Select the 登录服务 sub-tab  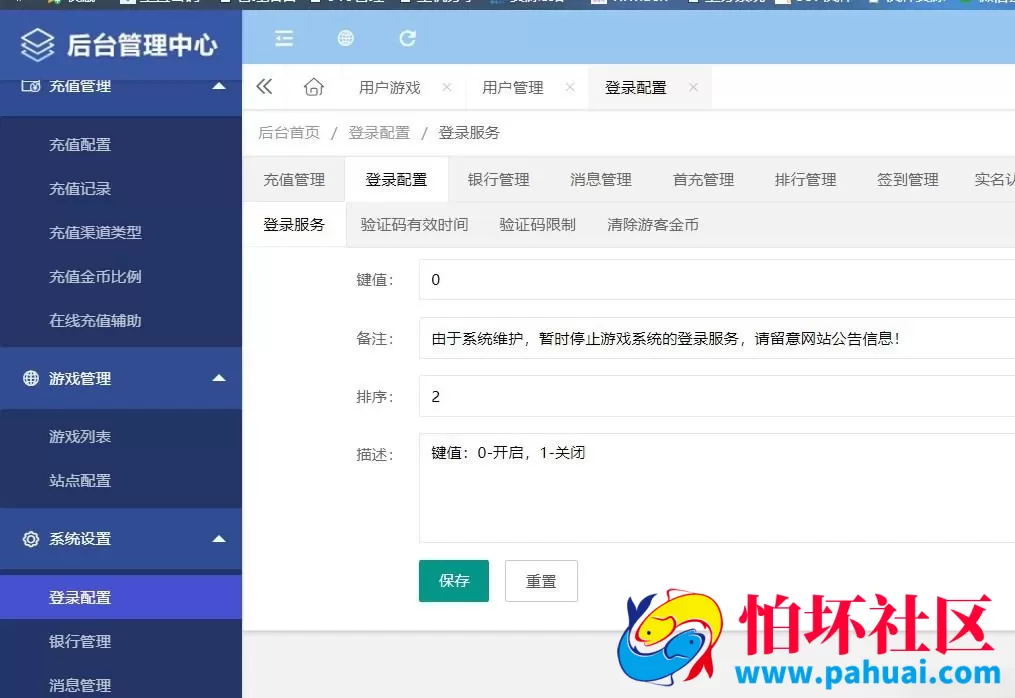pyautogui.click(x=294, y=225)
